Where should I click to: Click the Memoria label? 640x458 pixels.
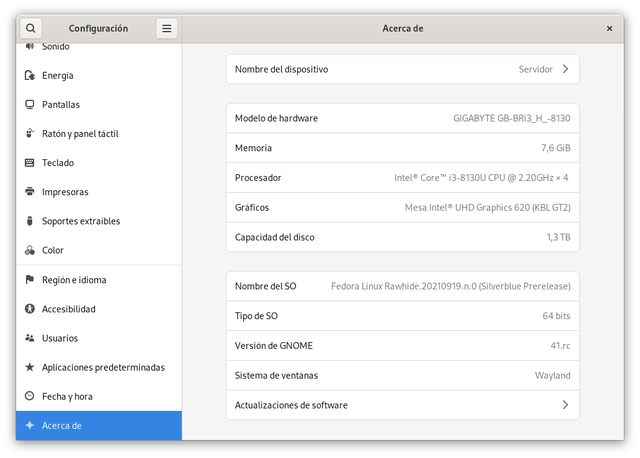[x=253, y=148]
